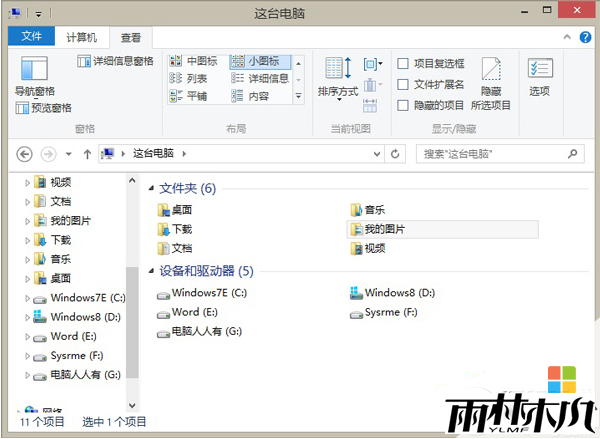Collapse the ribbon with the chevron
The height and width of the screenshot is (439, 600).
pos(567,37)
